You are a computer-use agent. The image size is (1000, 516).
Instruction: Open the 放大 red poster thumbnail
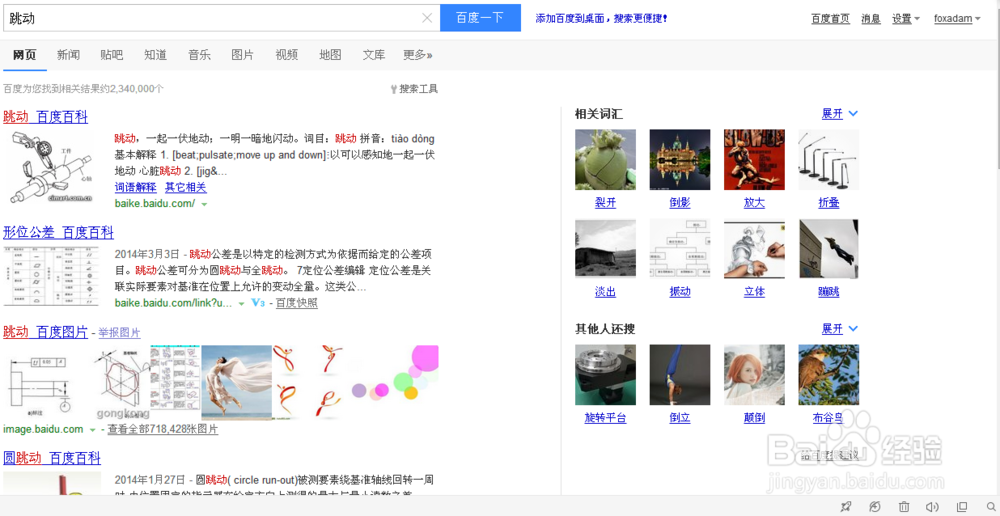click(x=754, y=159)
